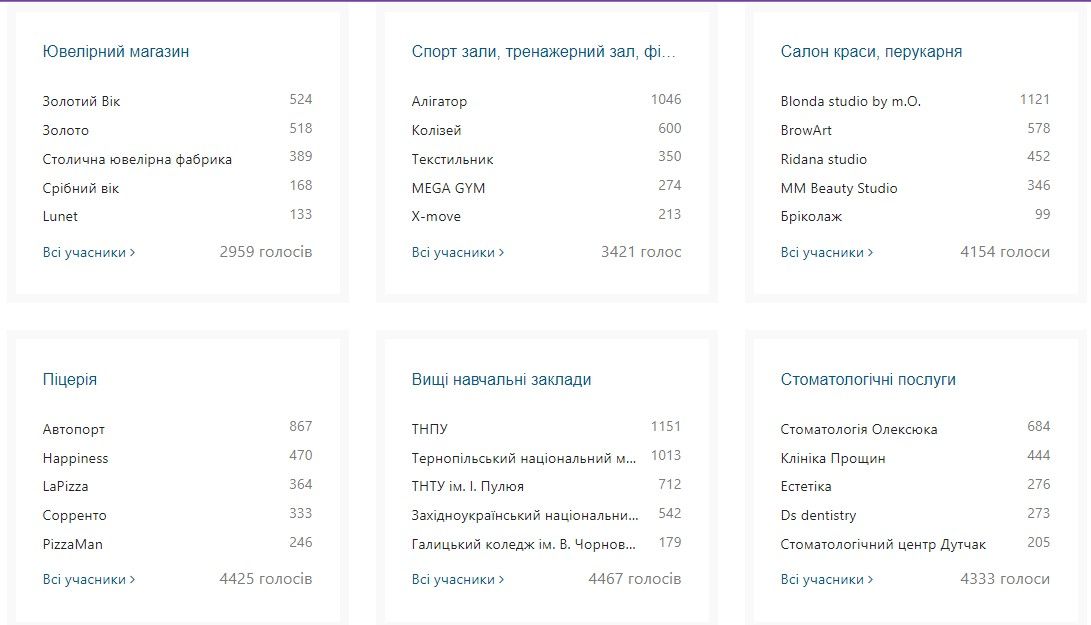Expand all participants under Ювелірний магазин
The image size is (1091, 625).
[x=88, y=253]
